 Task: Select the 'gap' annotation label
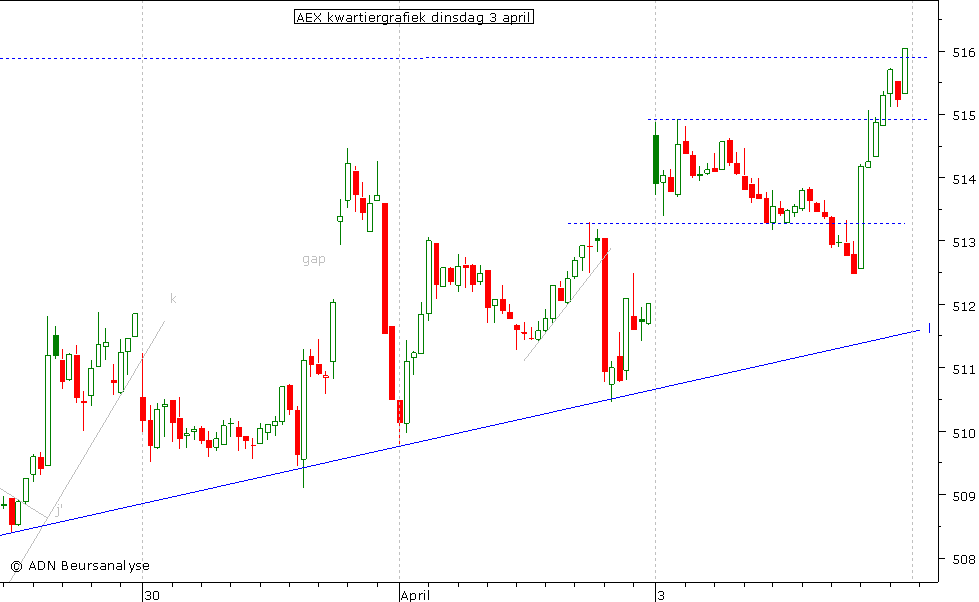point(313,259)
